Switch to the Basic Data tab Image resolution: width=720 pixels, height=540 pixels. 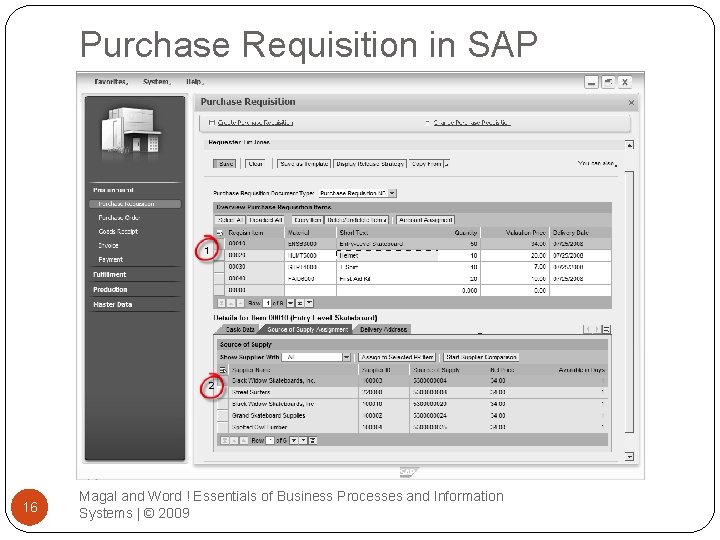click(x=239, y=330)
